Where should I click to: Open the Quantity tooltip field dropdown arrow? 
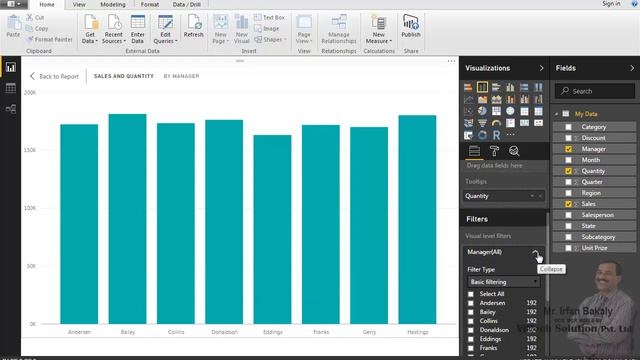point(532,196)
